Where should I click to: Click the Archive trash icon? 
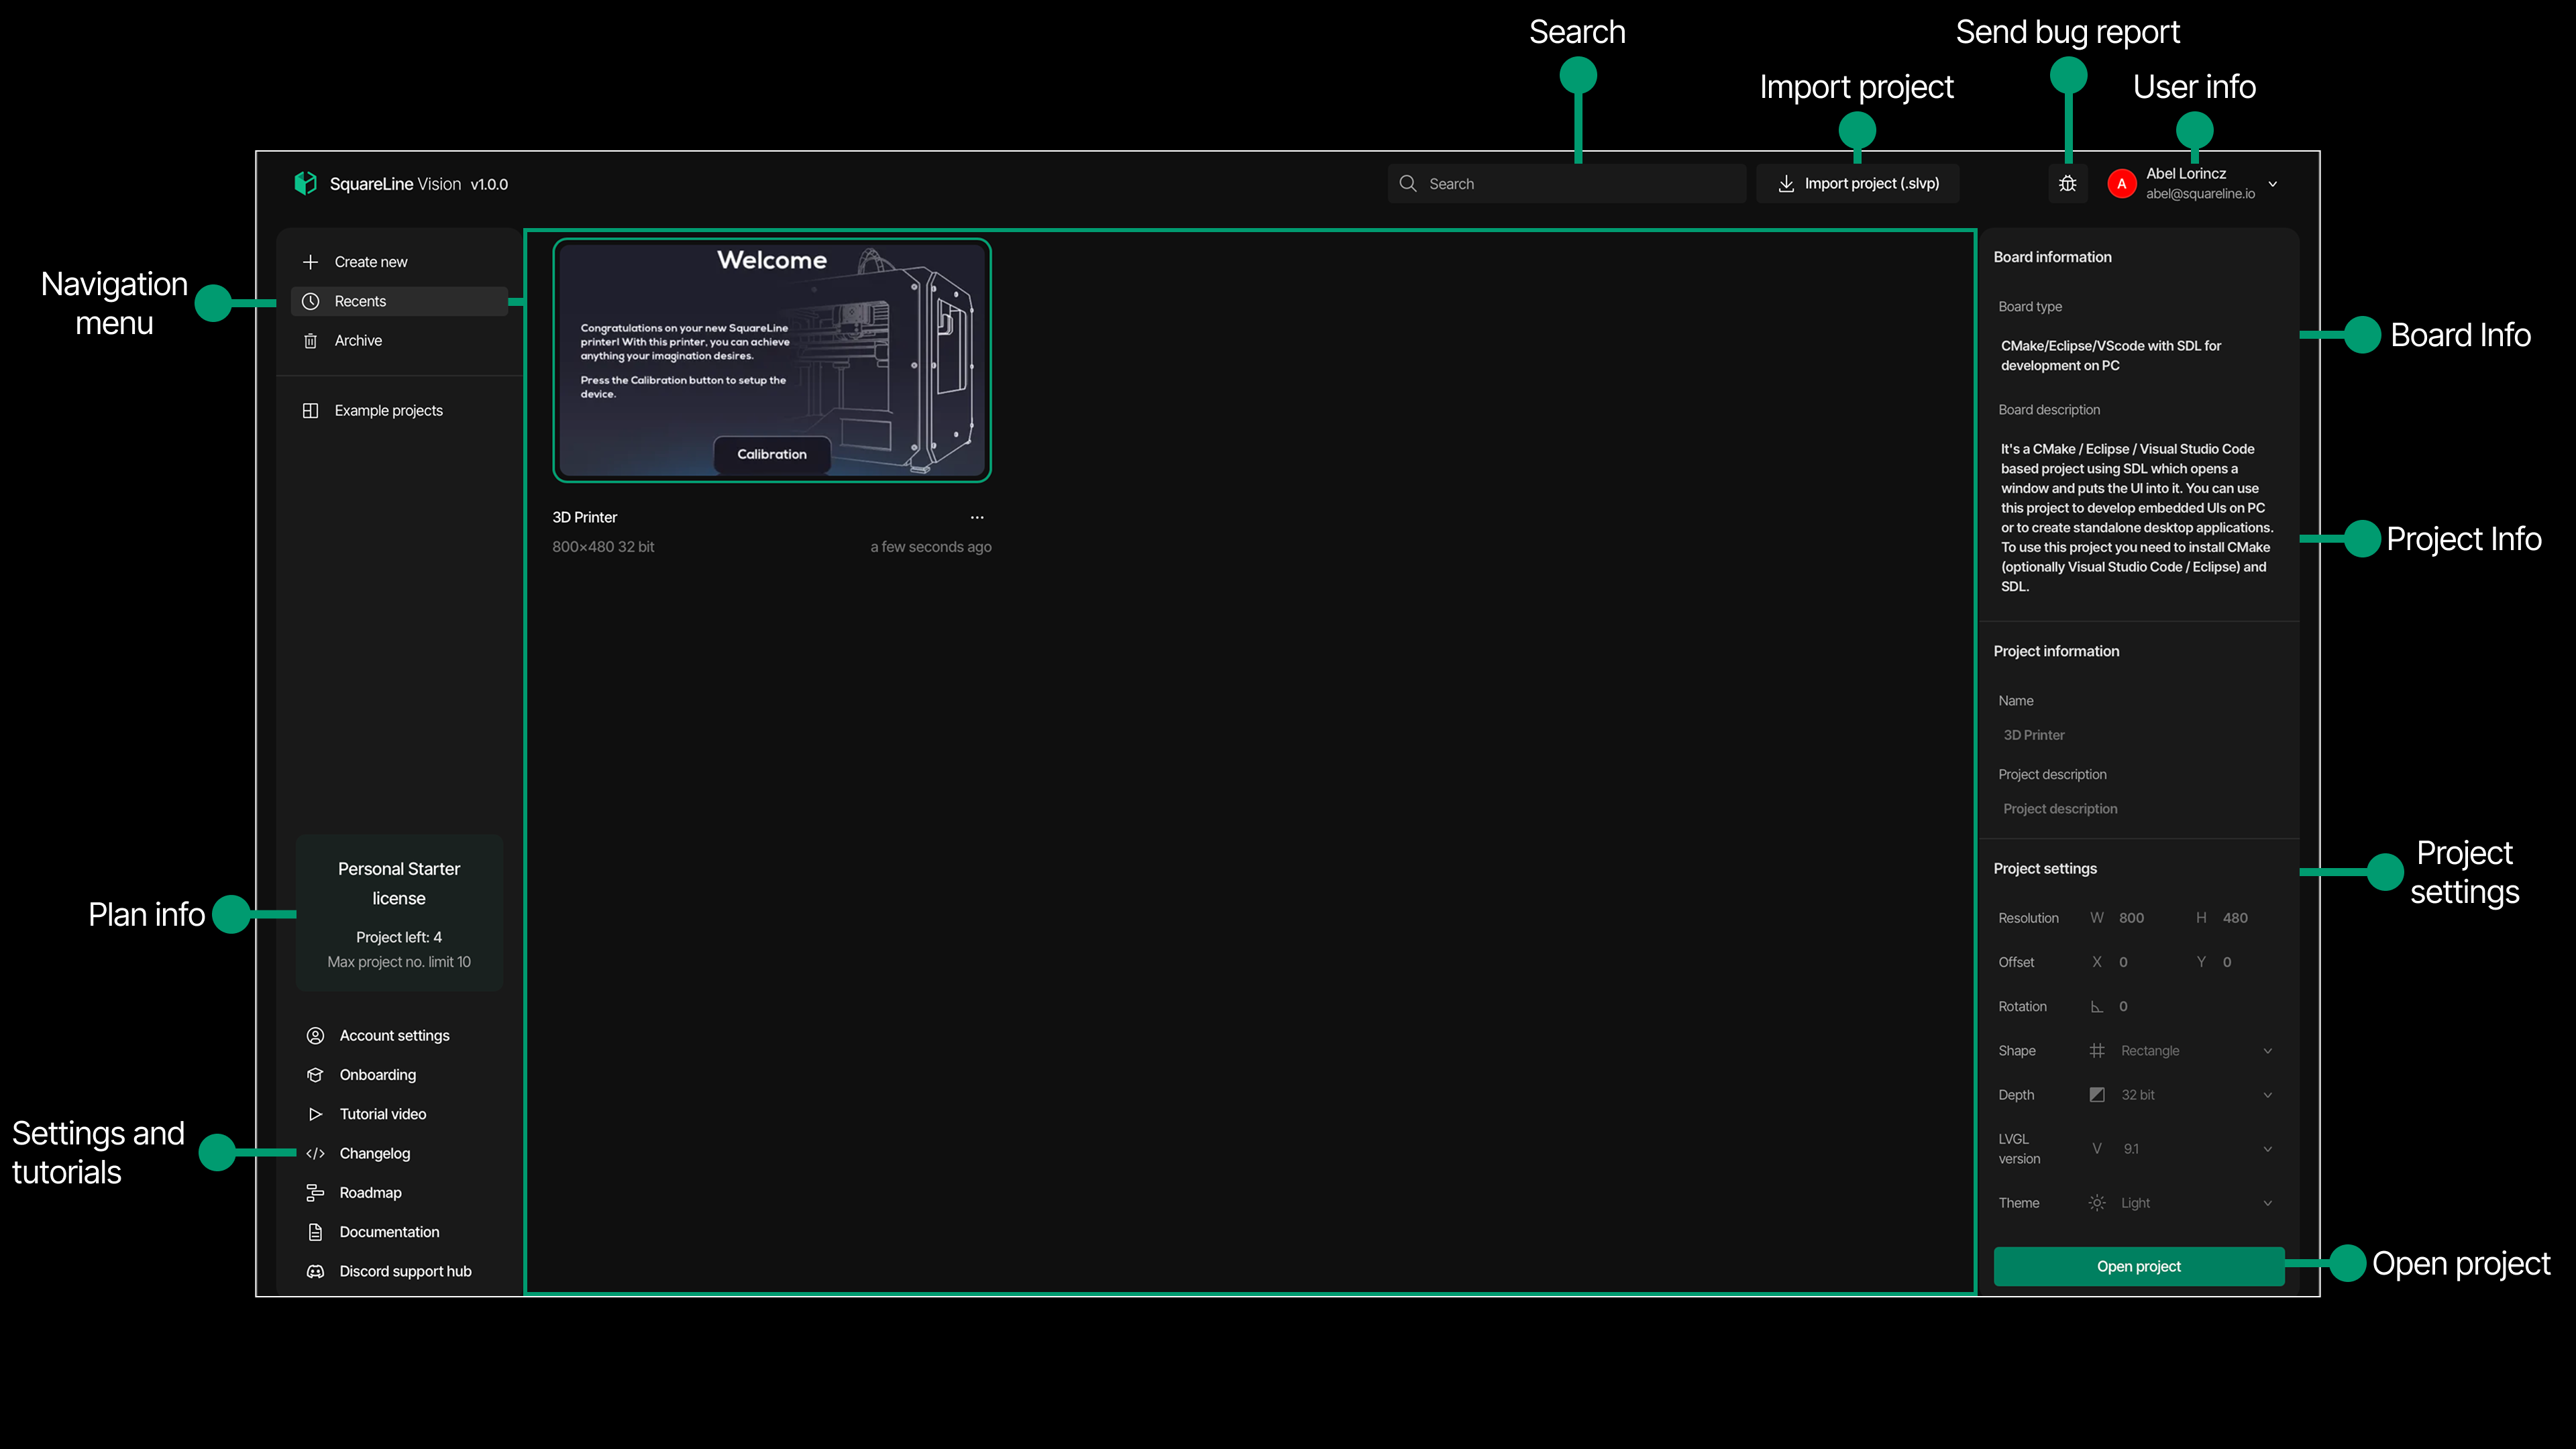pos(311,340)
